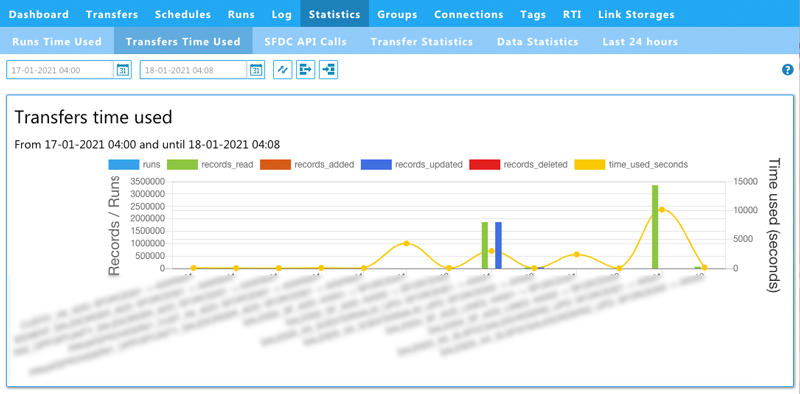800x394 pixels.
Task: Click the toolbar icon with right-pointing arrow after bars
Action: pos(306,70)
